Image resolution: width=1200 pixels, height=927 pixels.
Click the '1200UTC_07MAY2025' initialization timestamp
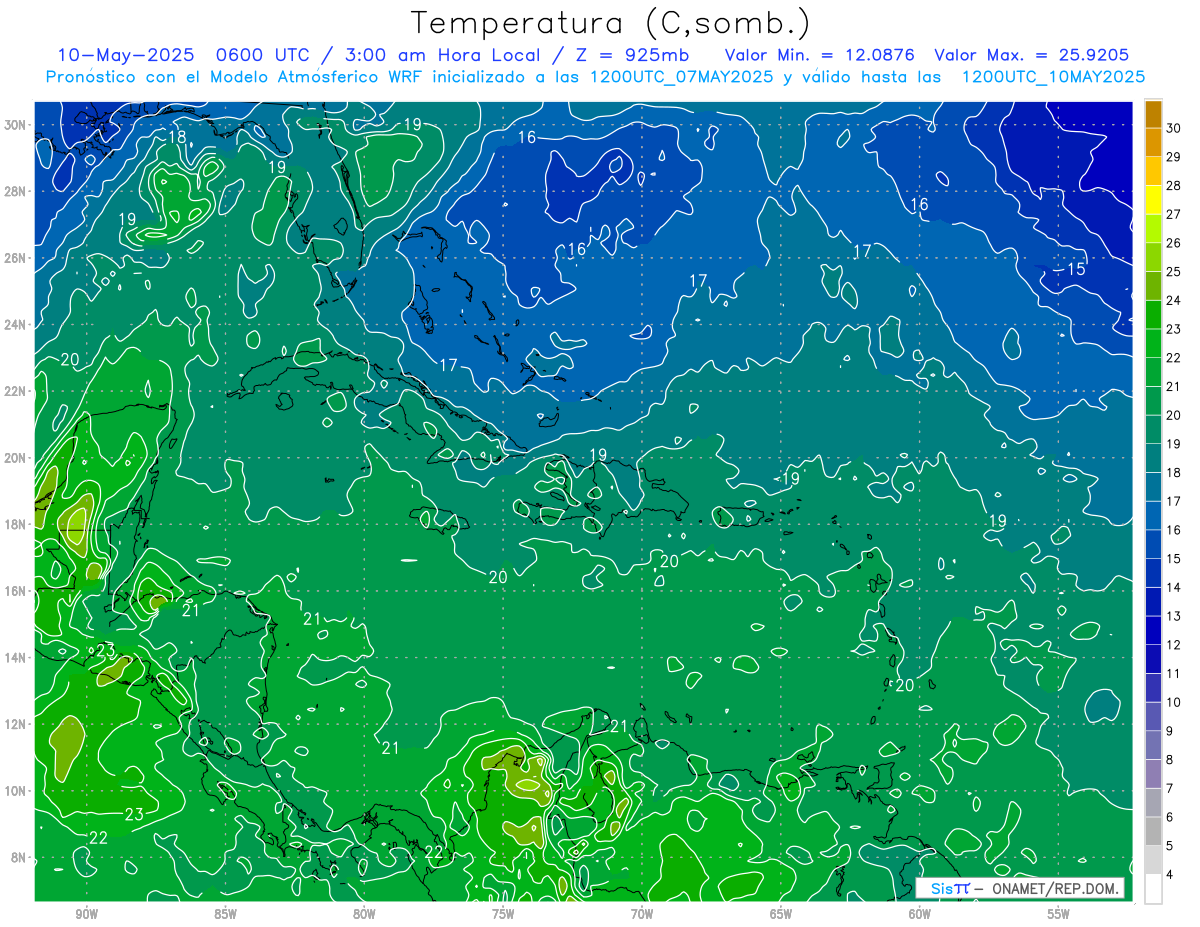coord(681,77)
